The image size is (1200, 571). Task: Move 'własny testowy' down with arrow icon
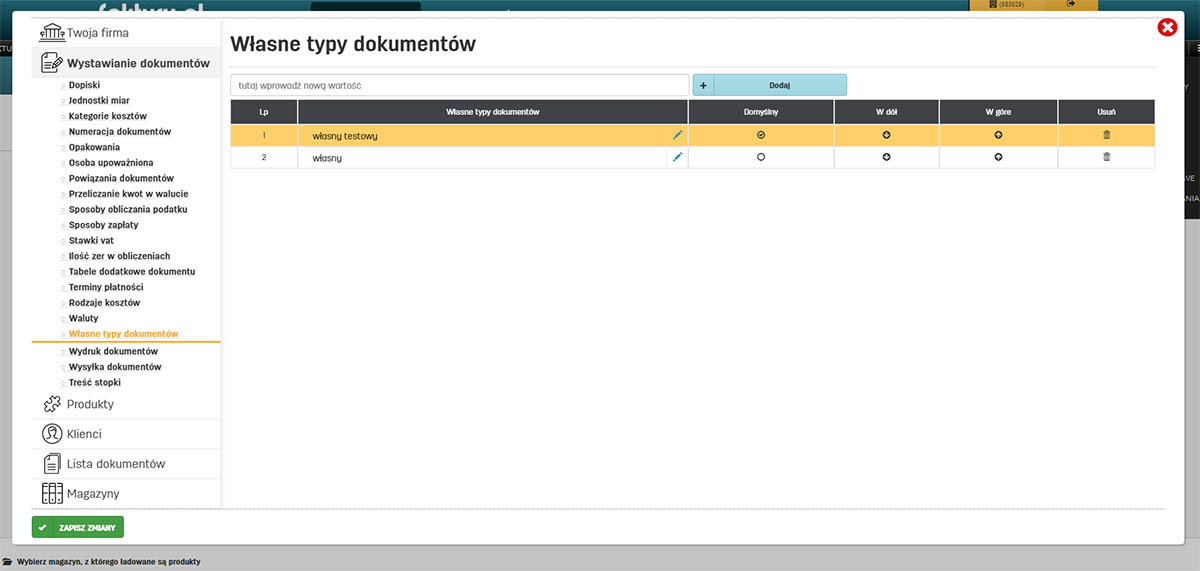(886, 135)
